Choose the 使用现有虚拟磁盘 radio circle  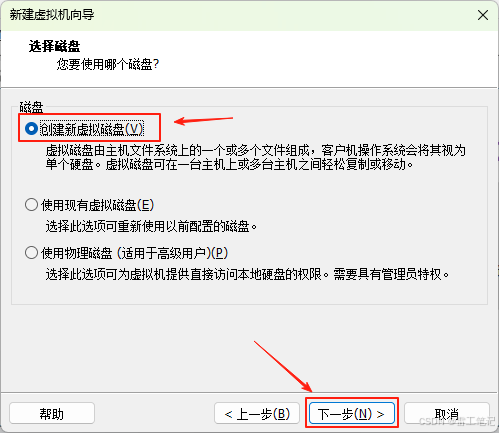[x=31, y=204]
